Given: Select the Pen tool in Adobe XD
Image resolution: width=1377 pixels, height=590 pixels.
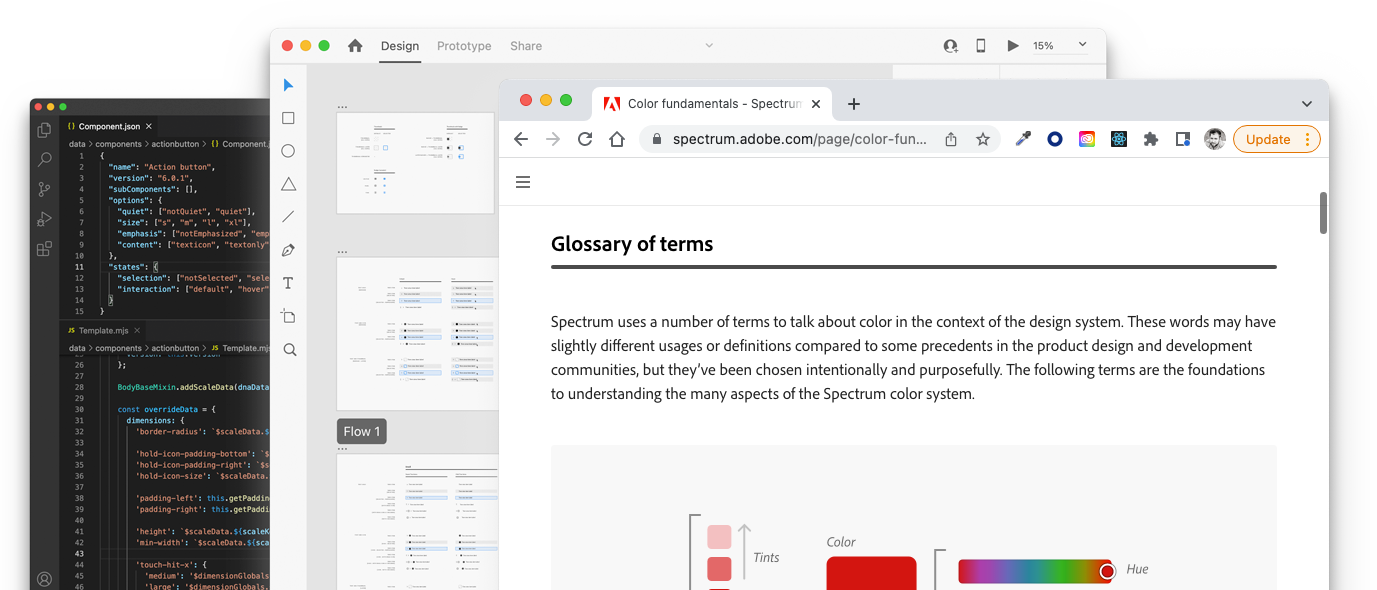Looking at the screenshot, I should pyautogui.click(x=288, y=250).
